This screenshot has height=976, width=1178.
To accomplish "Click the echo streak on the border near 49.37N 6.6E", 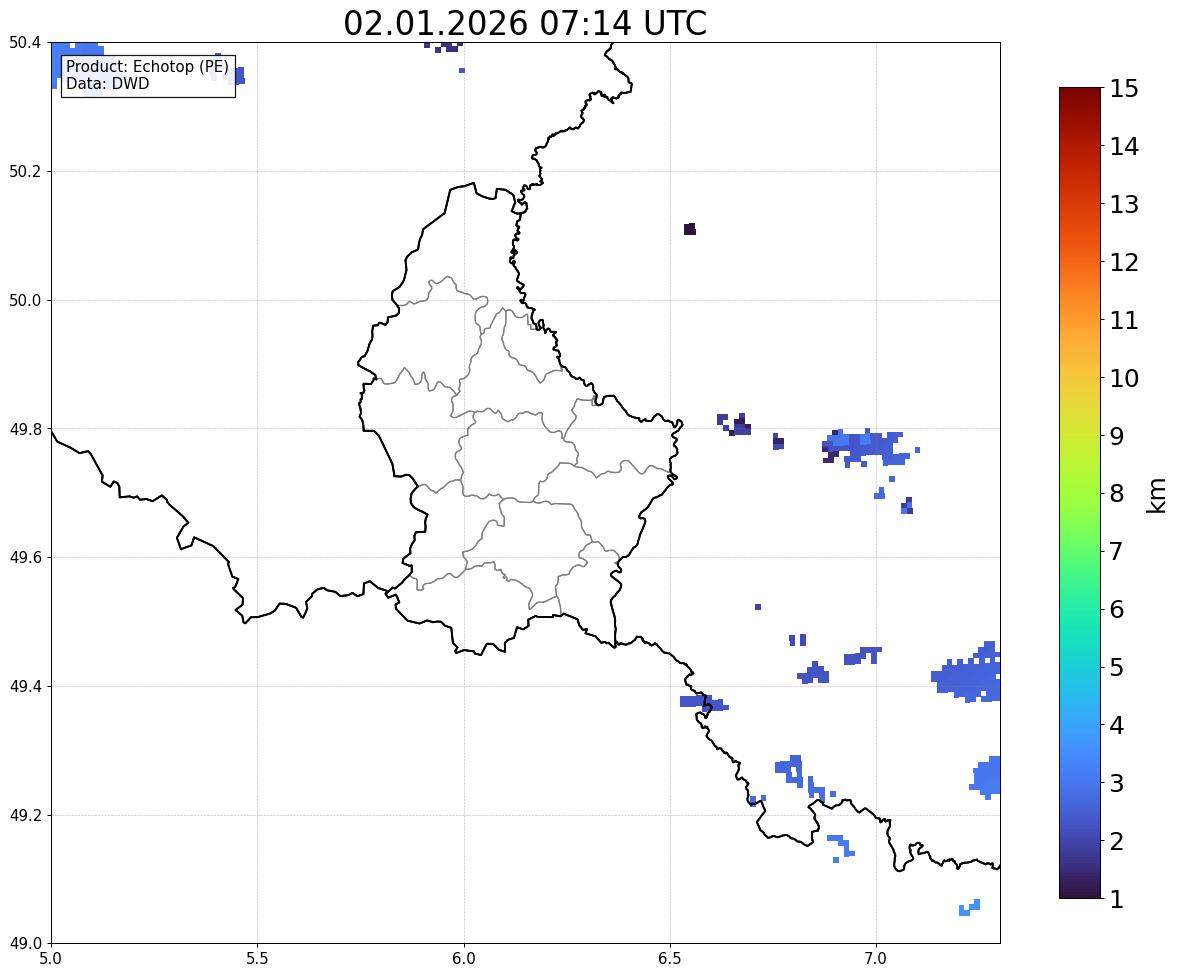I will coord(704,703).
